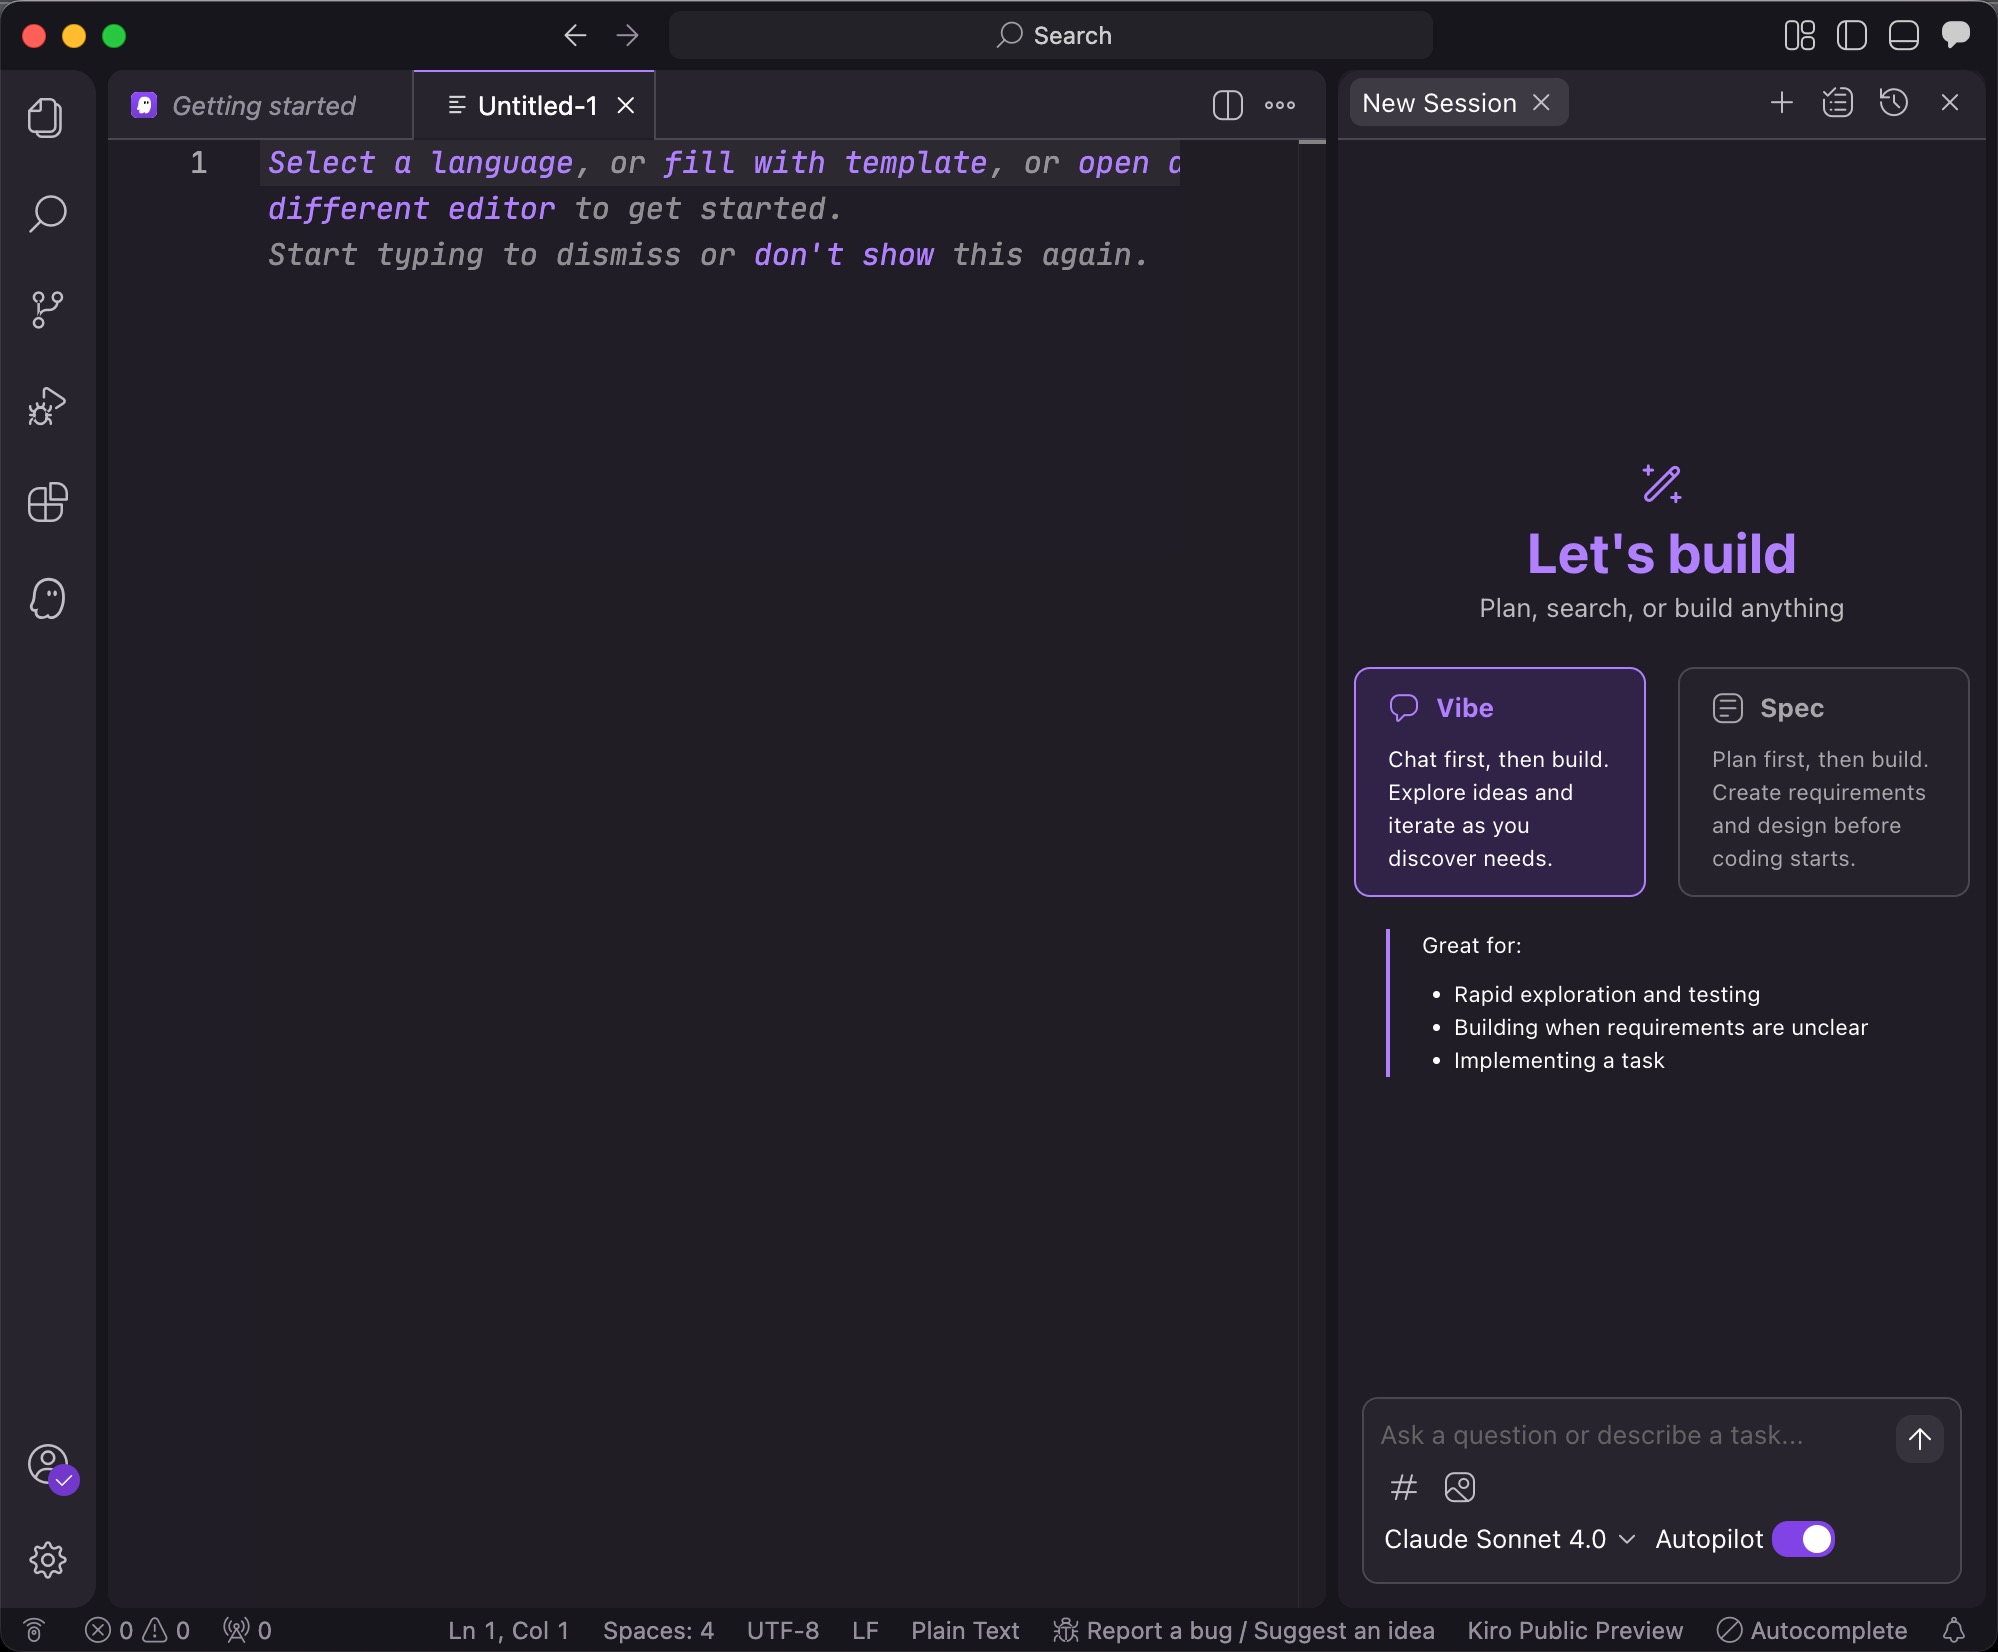Open the Claude Sonnet 4.0 model dropdown
The height and width of the screenshot is (1652, 1998).
pyautogui.click(x=1509, y=1539)
